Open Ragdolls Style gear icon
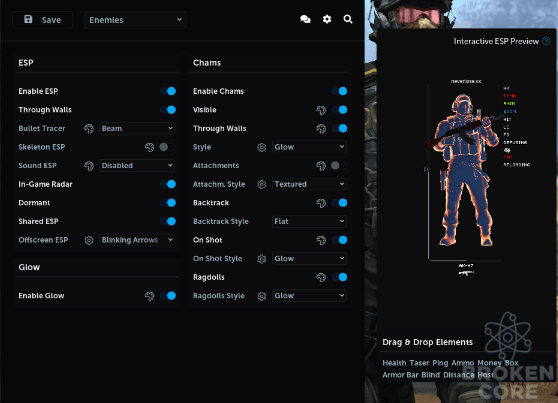 point(262,296)
